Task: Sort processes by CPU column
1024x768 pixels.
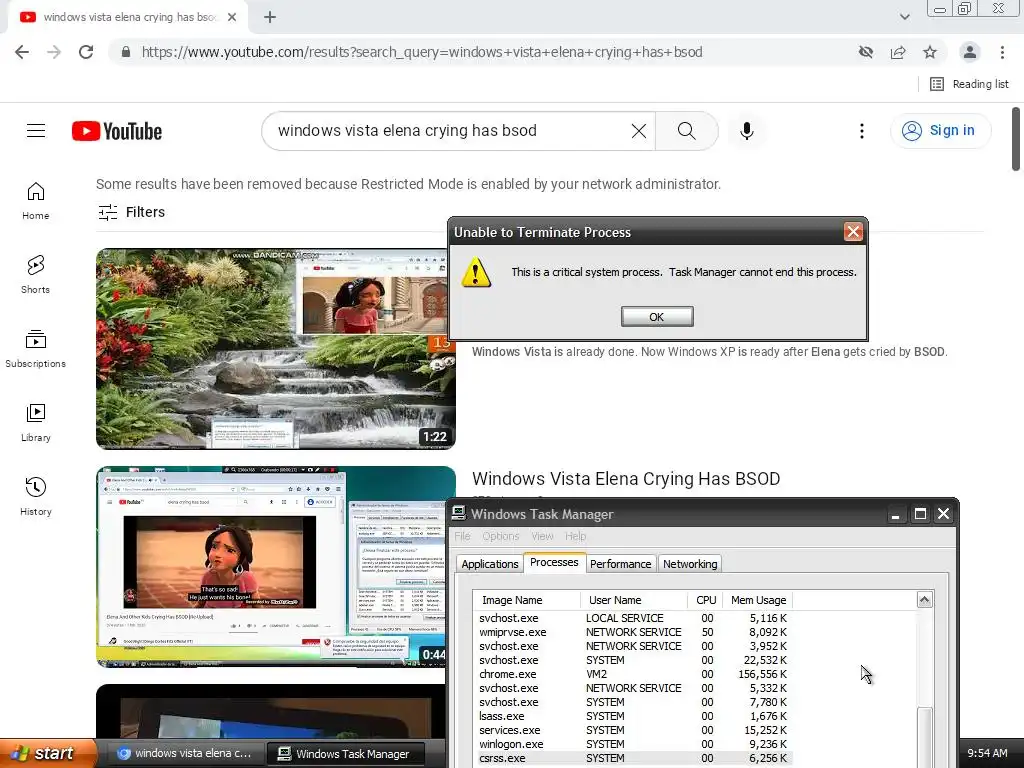Action: click(705, 600)
